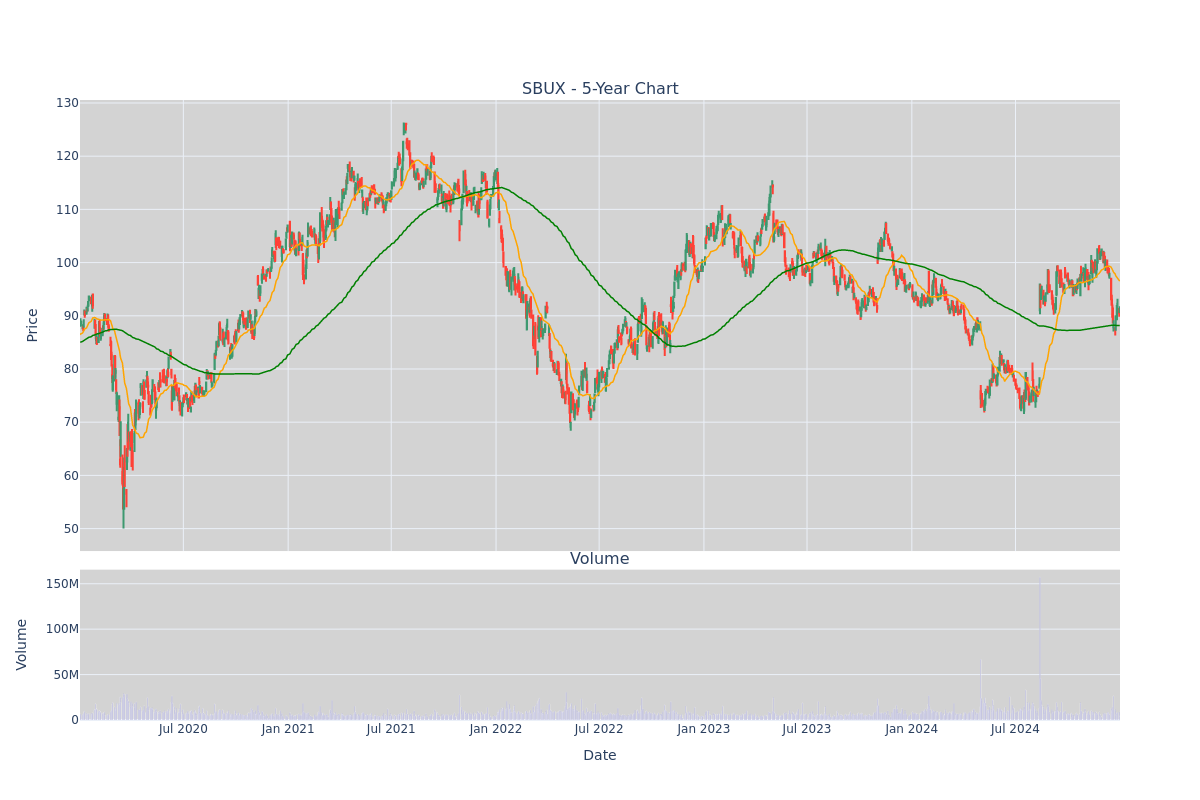Click the 110 price tick label
Image resolution: width=1200 pixels, height=800 pixels.
[x=67, y=209]
